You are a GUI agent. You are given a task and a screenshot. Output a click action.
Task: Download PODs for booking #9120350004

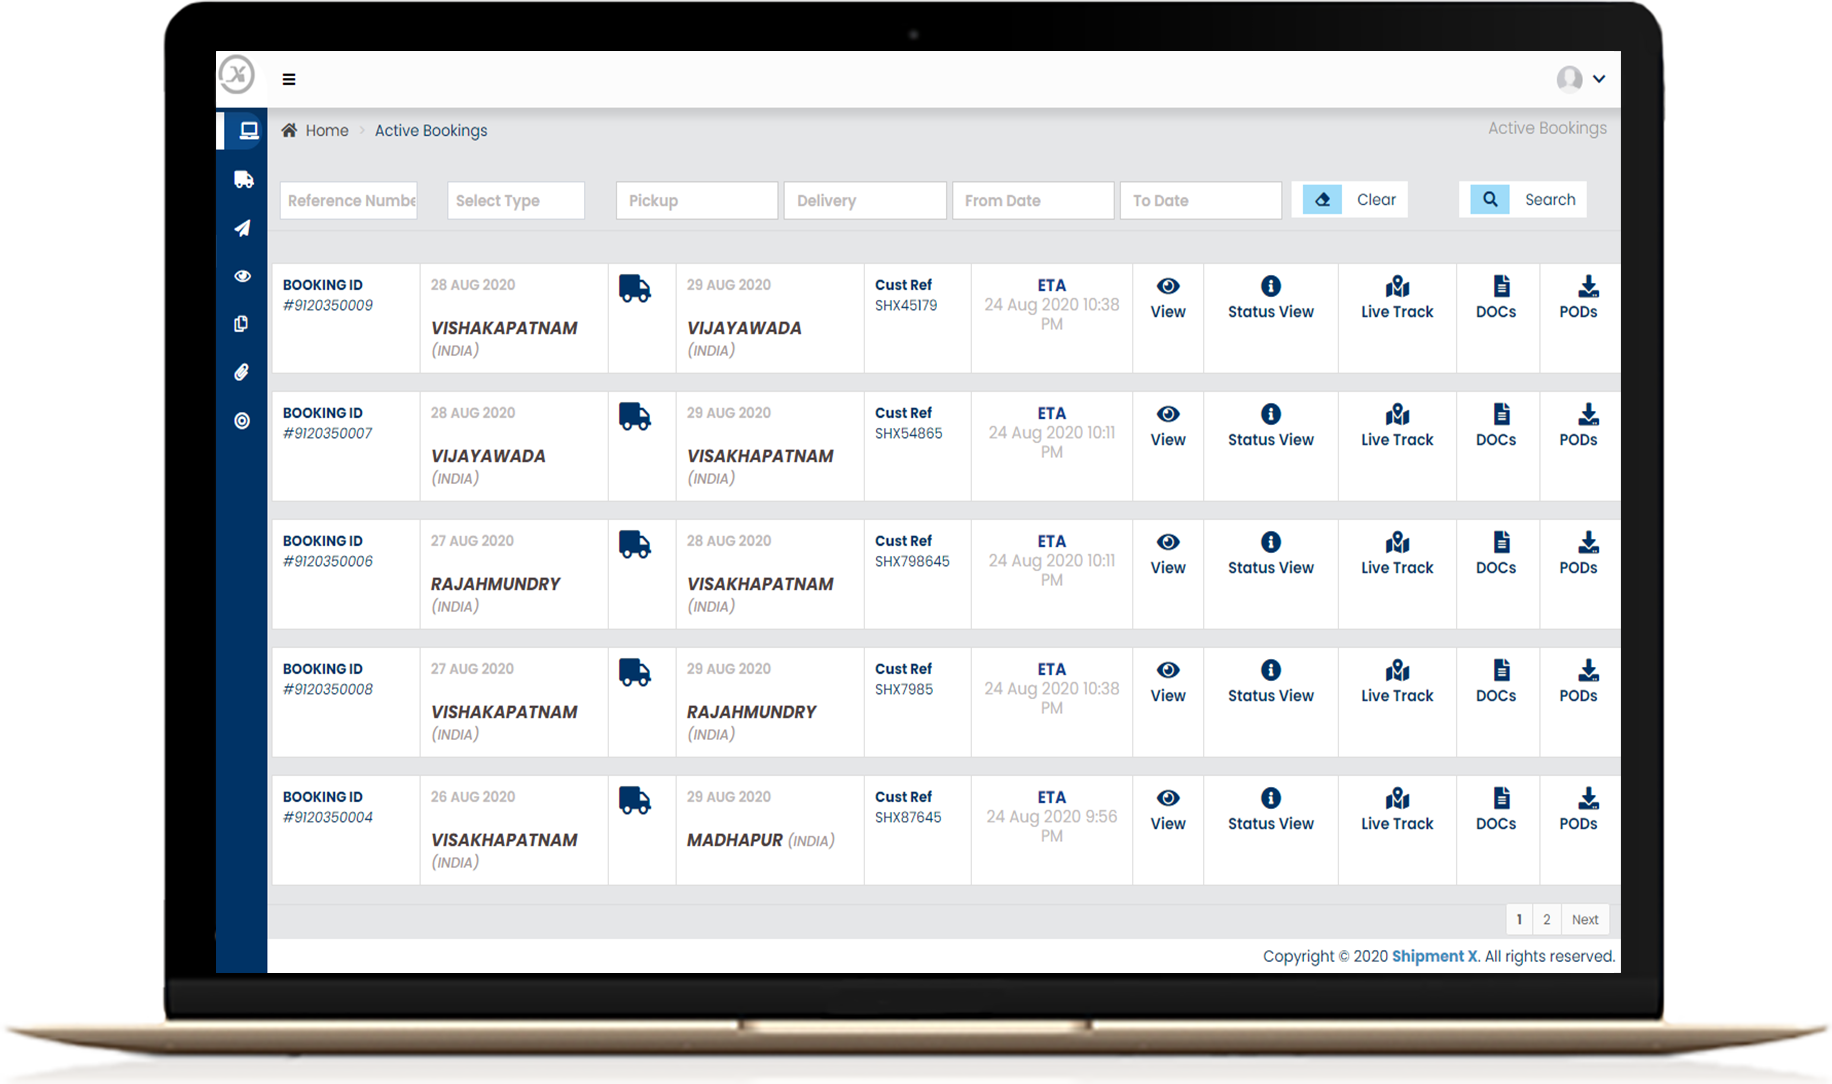pos(1578,810)
